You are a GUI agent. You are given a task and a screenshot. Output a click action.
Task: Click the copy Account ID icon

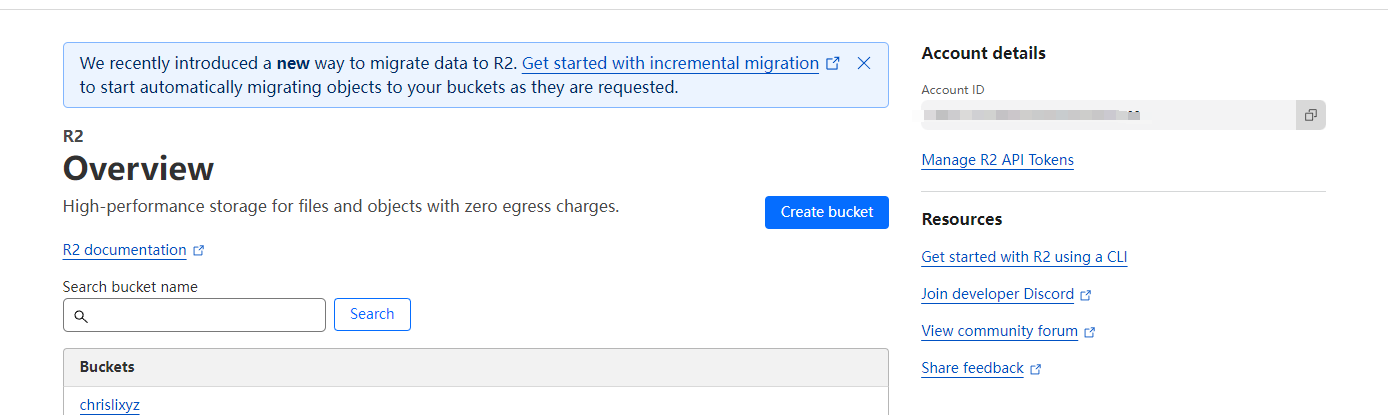click(1310, 115)
